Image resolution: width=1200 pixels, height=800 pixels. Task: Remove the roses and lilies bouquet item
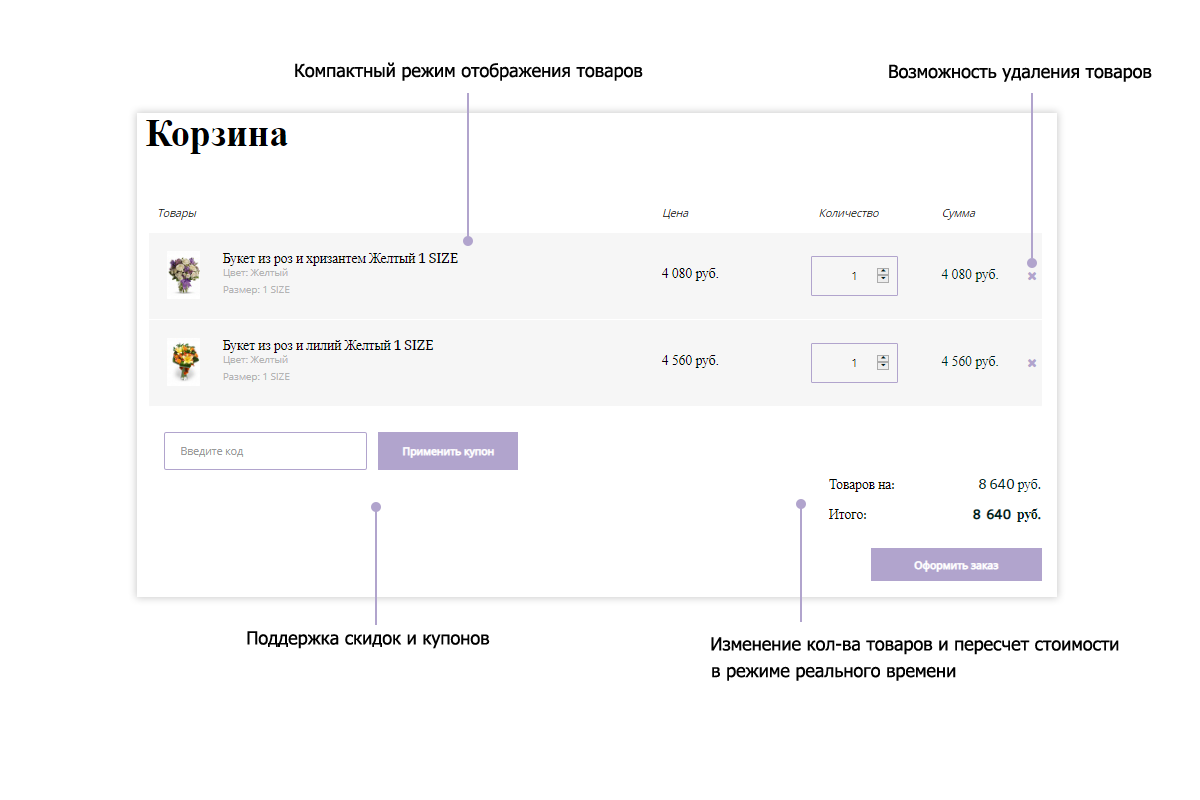click(1032, 363)
